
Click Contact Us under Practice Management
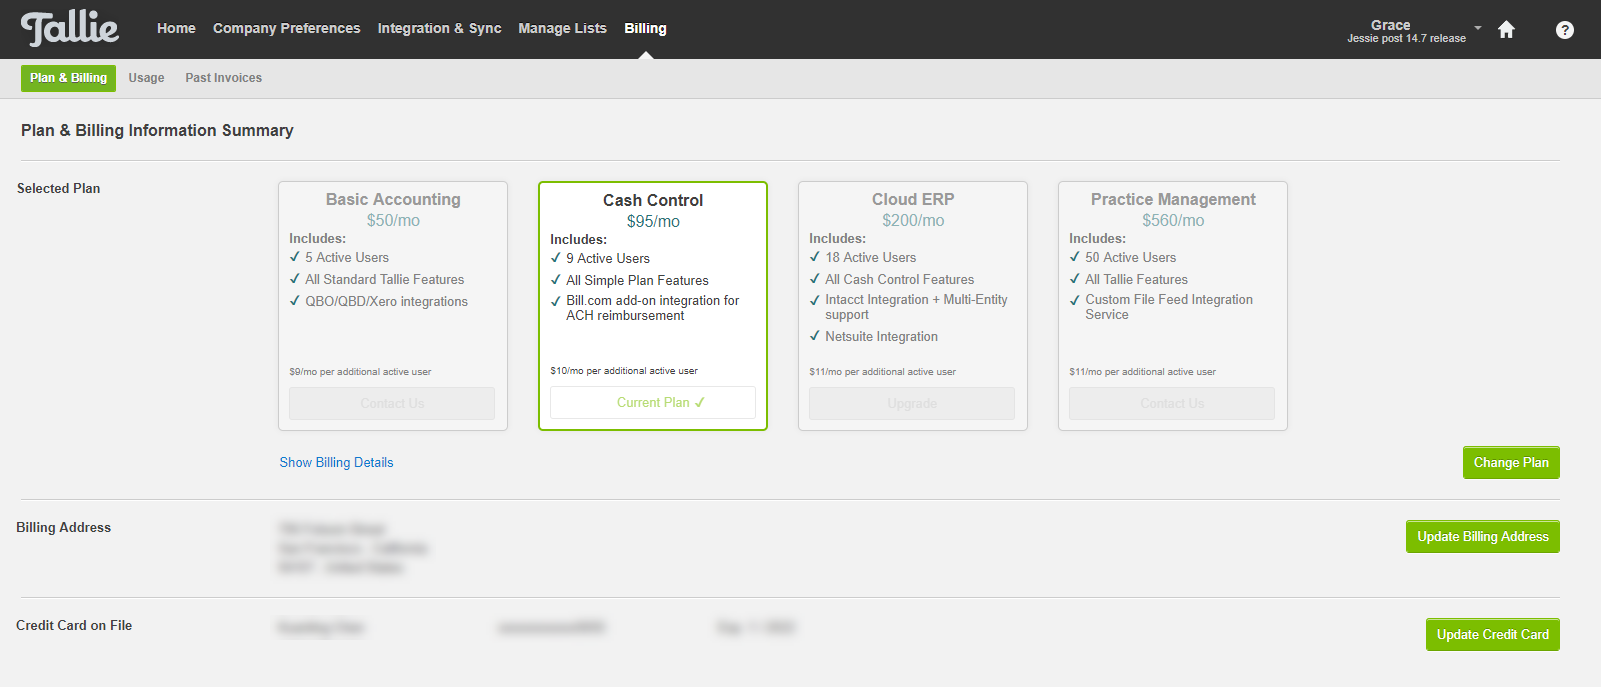pyautogui.click(x=1172, y=404)
